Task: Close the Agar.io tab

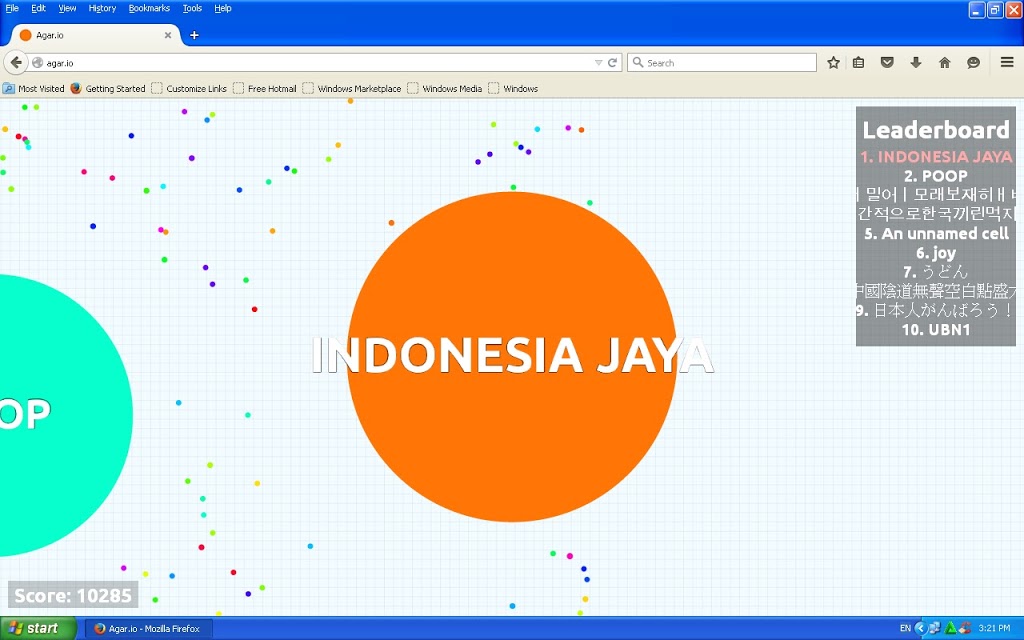Action: coord(168,35)
